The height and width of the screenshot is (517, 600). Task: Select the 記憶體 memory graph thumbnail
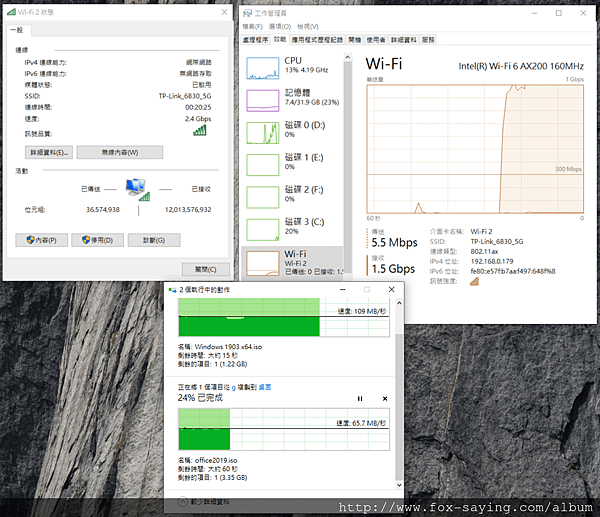[262, 101]
